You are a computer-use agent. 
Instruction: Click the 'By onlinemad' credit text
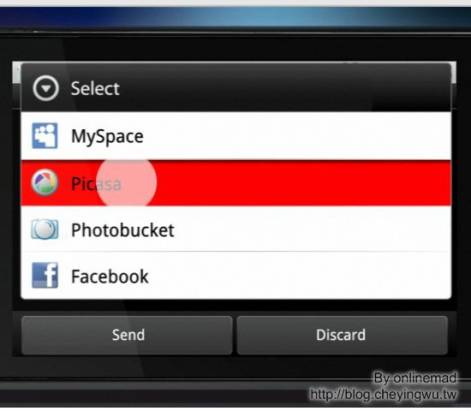click(415, 378)
